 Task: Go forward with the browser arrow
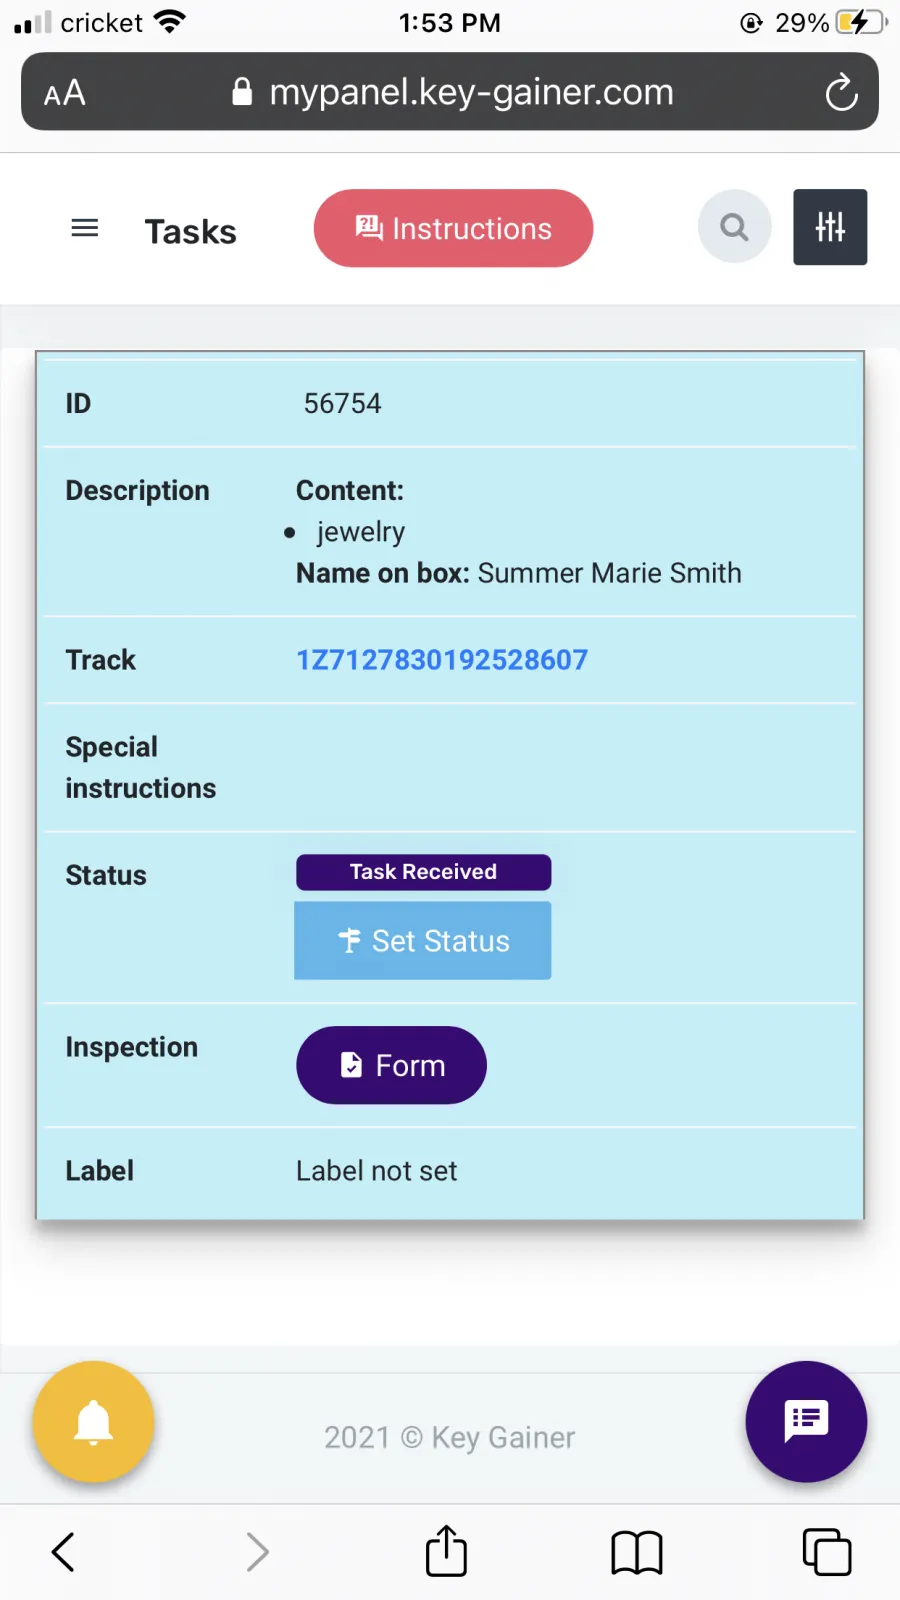pyautogui.click(x=257, y=1552)
